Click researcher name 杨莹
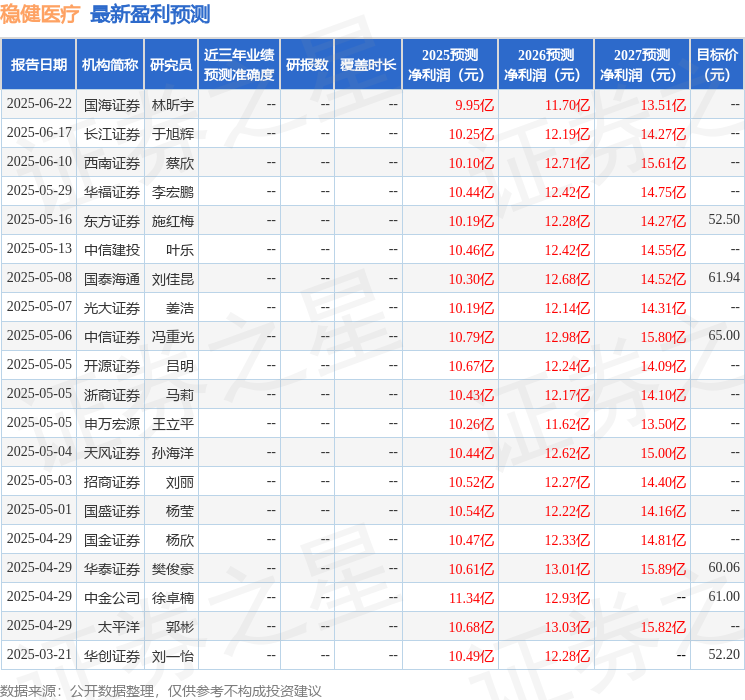Screen dimensions: 745x700 click(x=180, y=511)
